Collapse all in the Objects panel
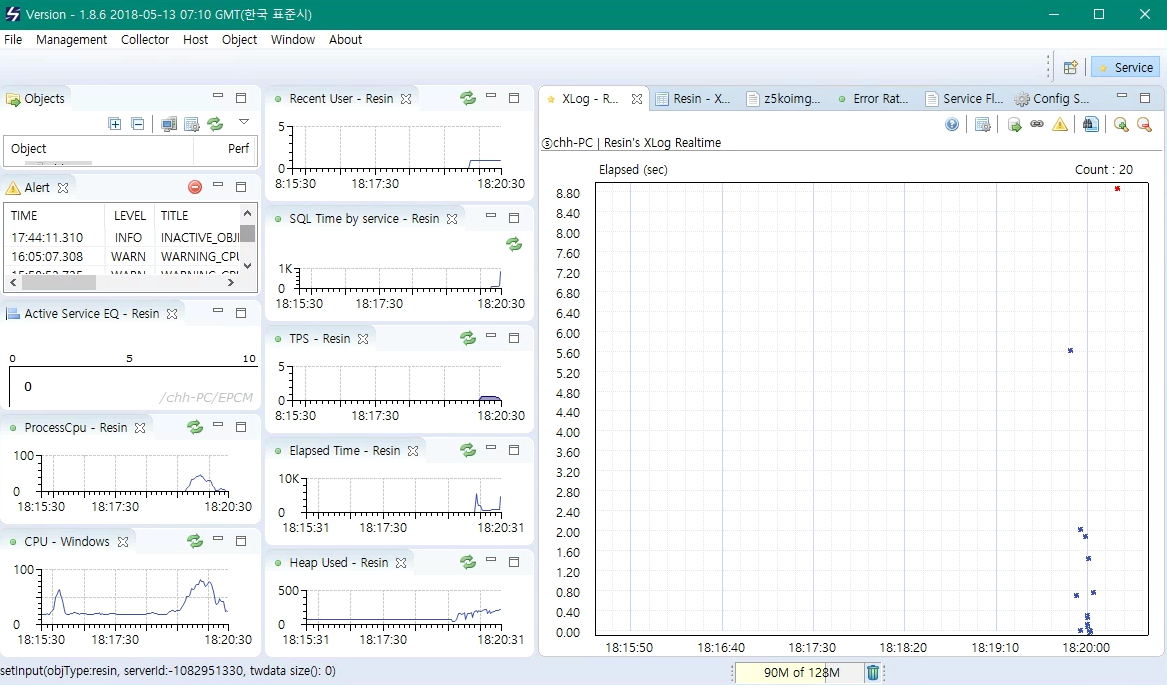Screen dimensions: 1167x685 [138, 124]
